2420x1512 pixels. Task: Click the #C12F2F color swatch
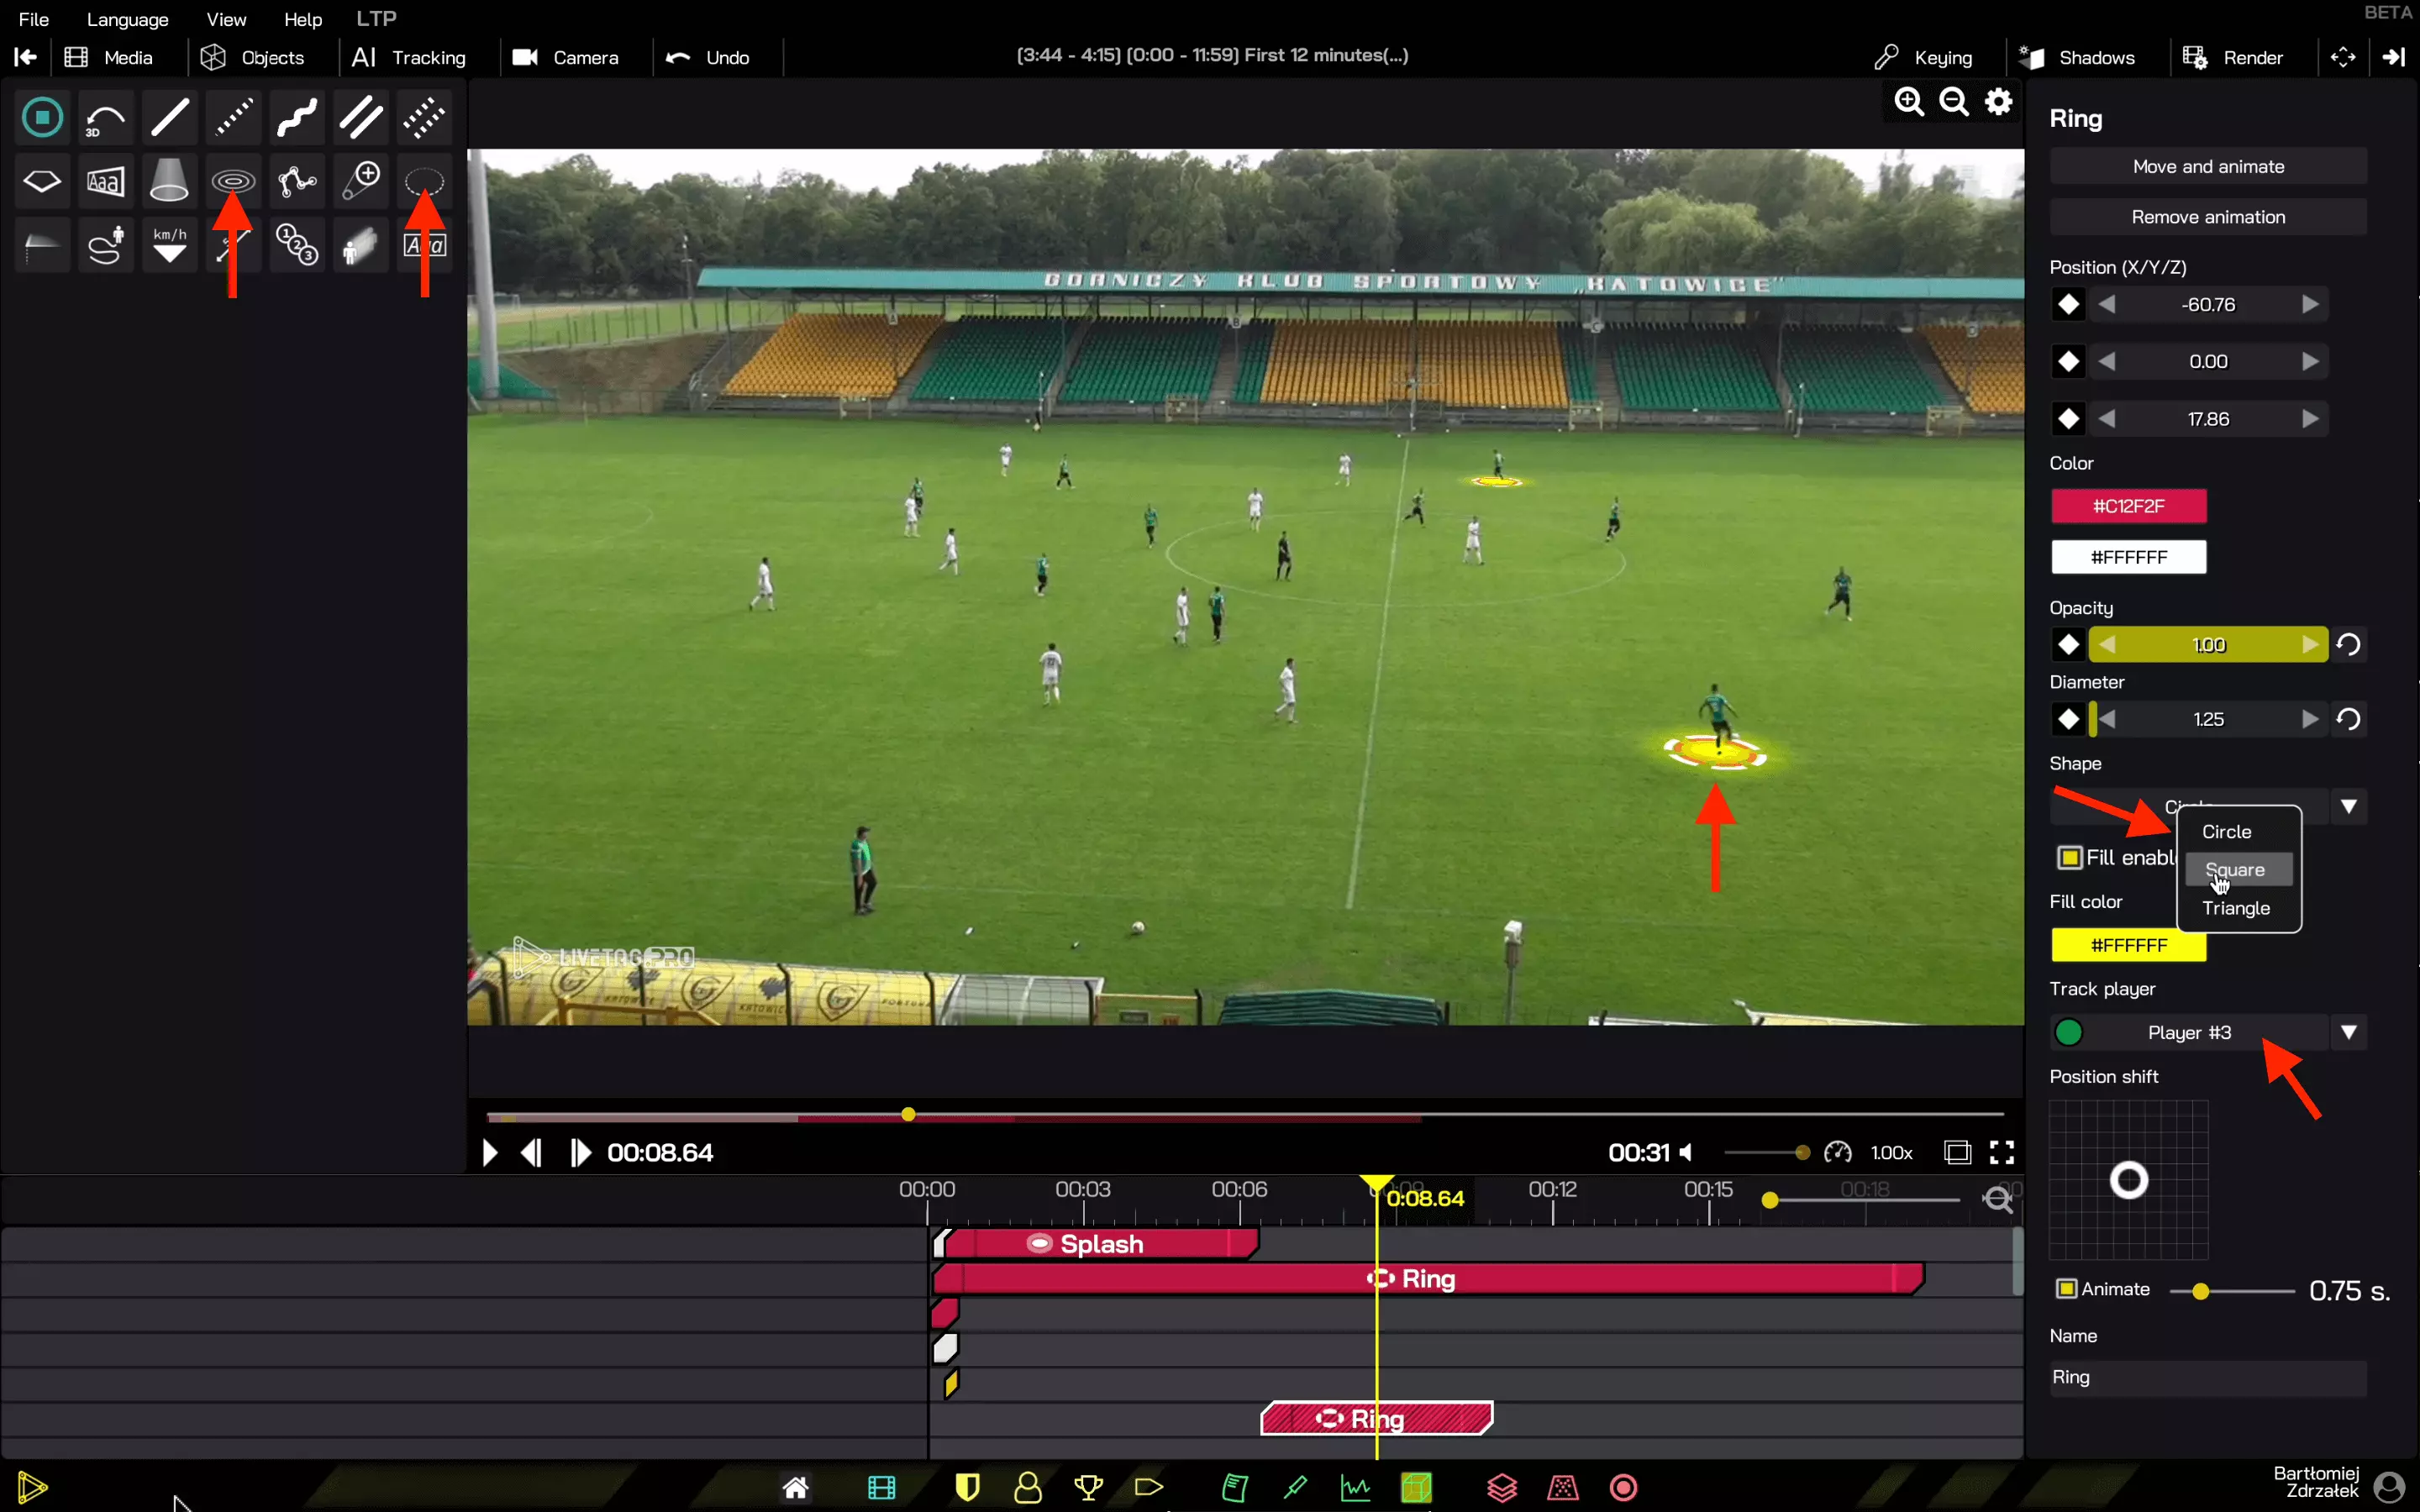[x=2128, y=506]
